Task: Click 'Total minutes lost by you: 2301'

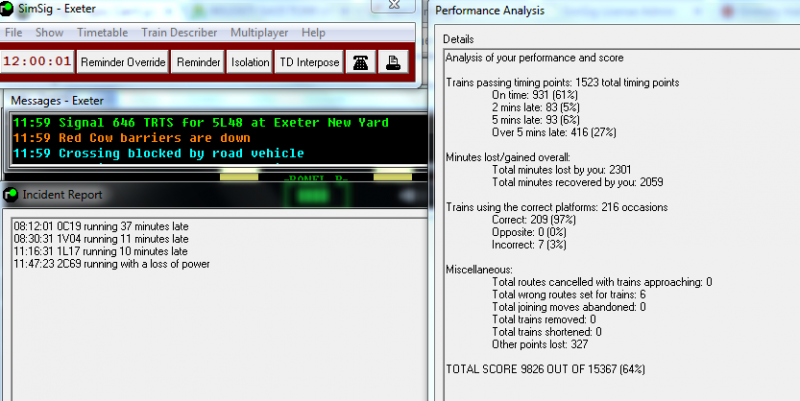Action: click(562, 169)
